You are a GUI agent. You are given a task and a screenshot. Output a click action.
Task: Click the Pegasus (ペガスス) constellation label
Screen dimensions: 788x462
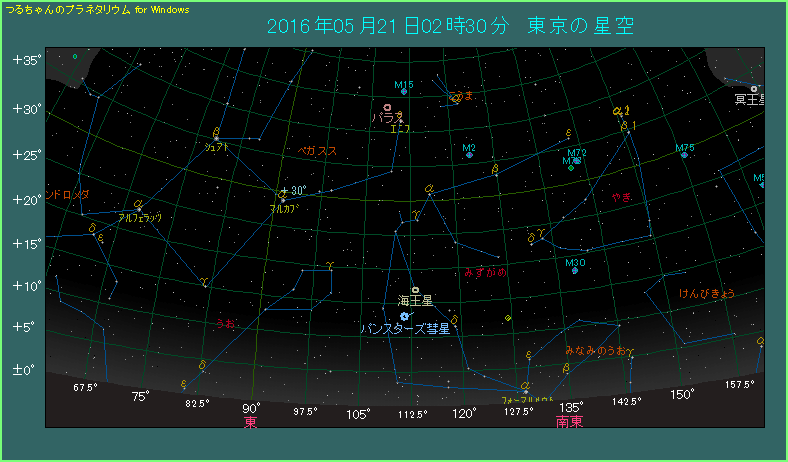coord(317,150)
